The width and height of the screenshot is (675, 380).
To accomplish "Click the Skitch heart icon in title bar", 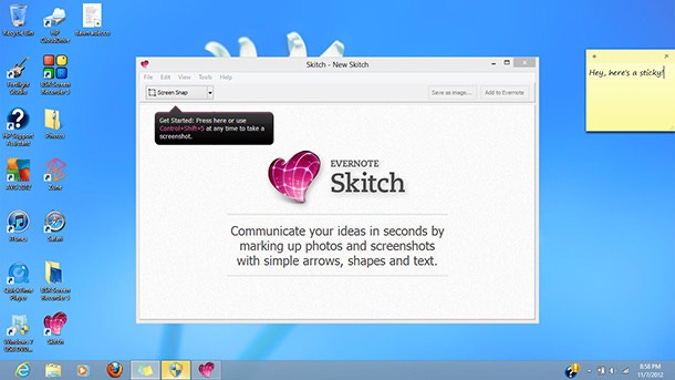I will pyautogui.click(x=145, y=64).
